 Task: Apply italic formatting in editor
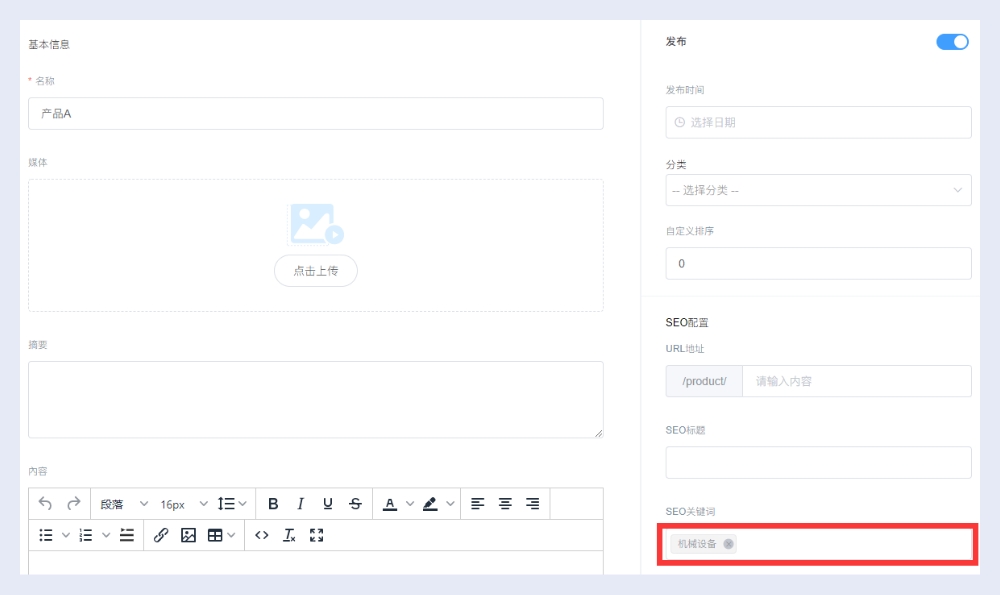coord(300,504)
